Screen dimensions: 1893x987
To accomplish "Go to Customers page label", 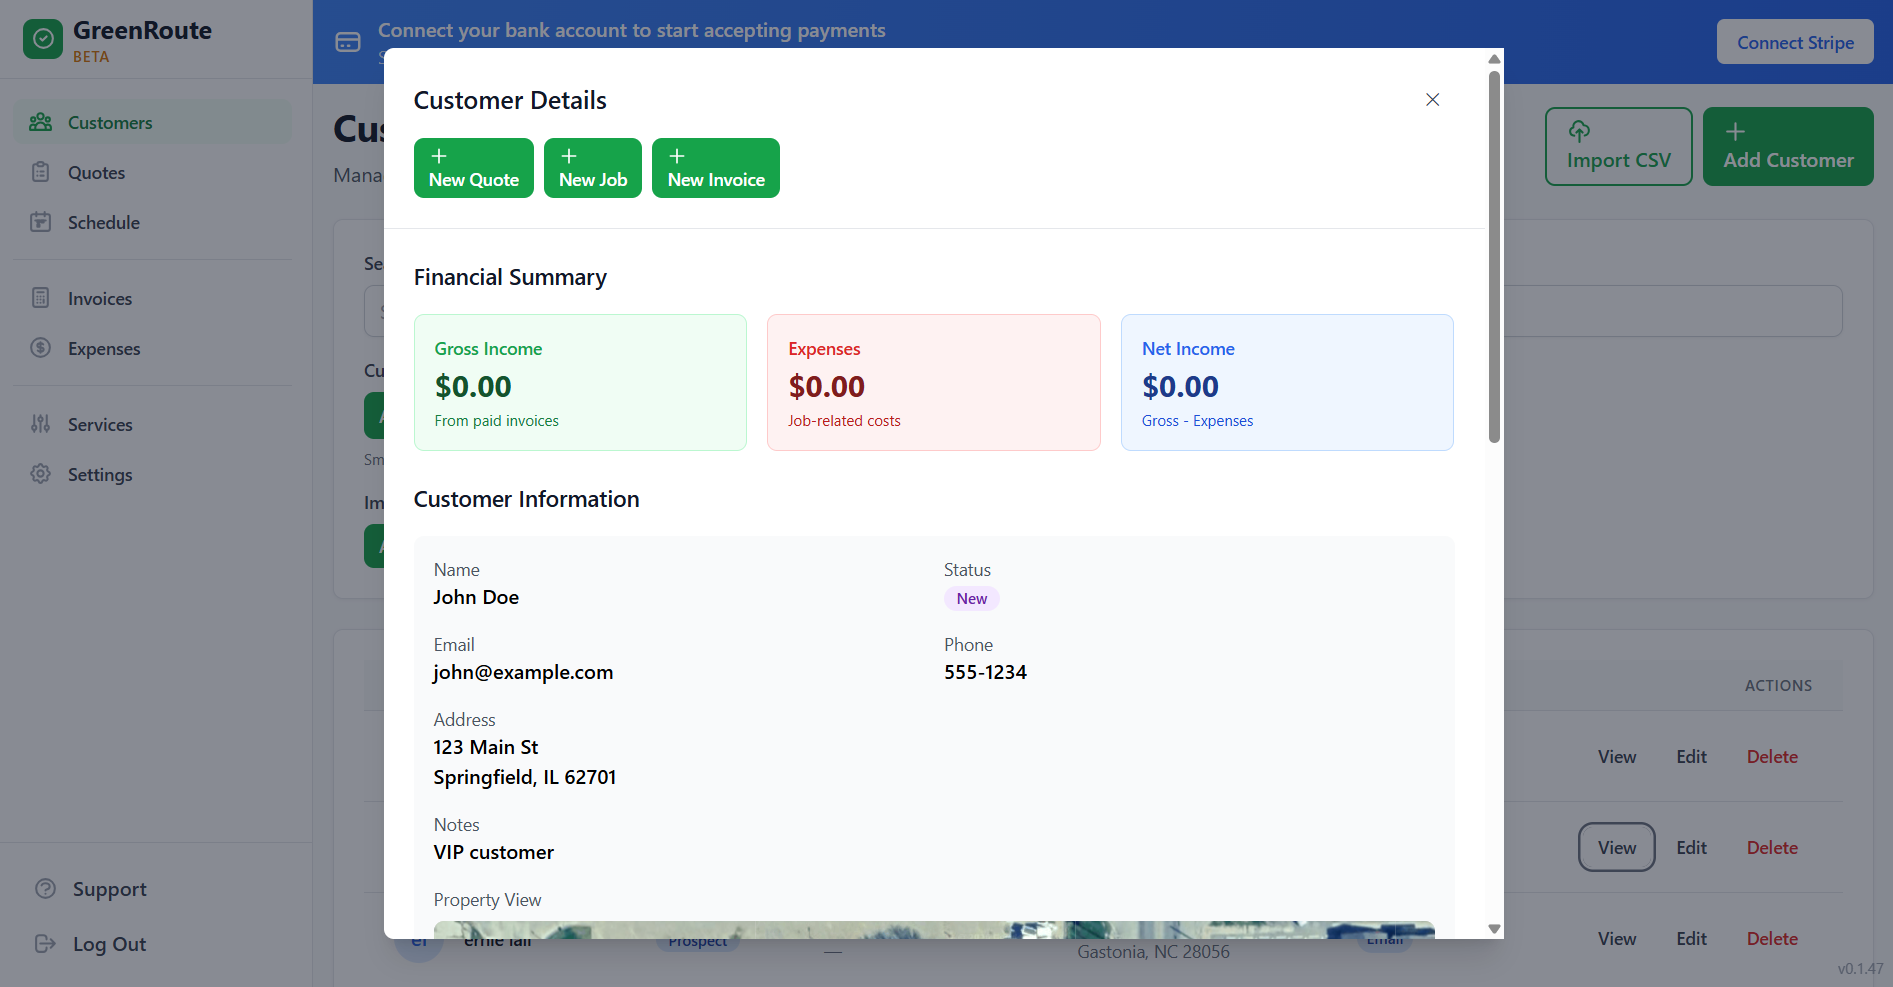I will tap(110, 123).
